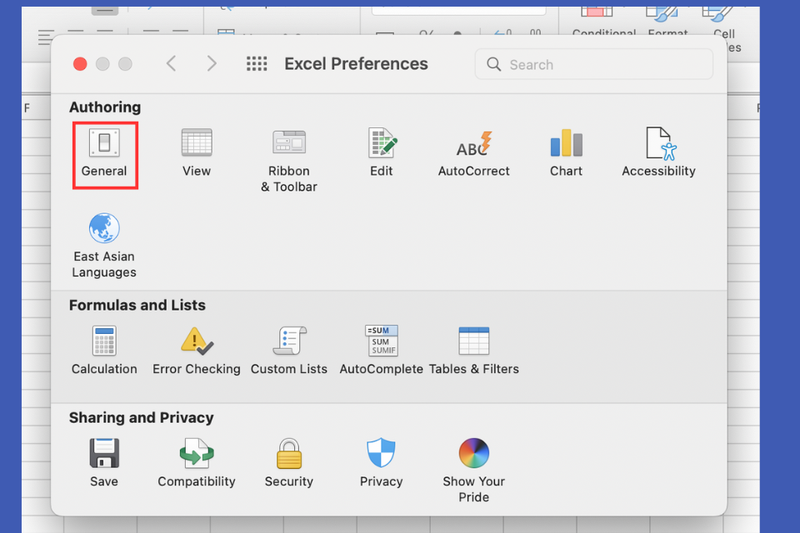The height and width of the screenshot is (533, 800).
Task: Click the Show All grid button
Action: pos(257,64)
